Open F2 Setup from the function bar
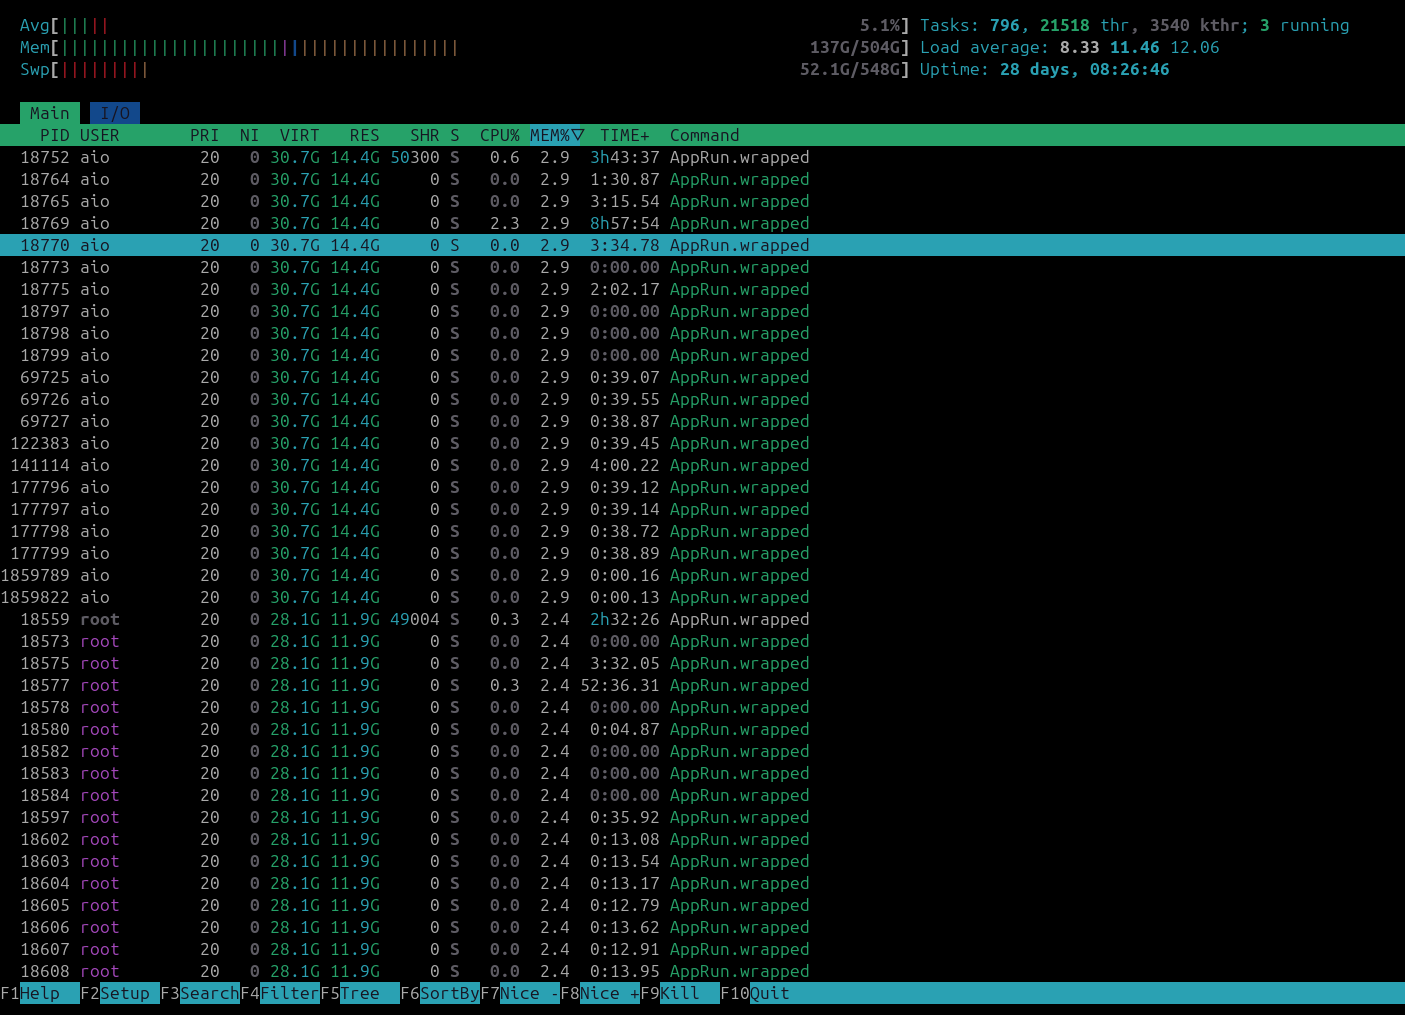The image size is (1405, 1015). pos(120,993)
